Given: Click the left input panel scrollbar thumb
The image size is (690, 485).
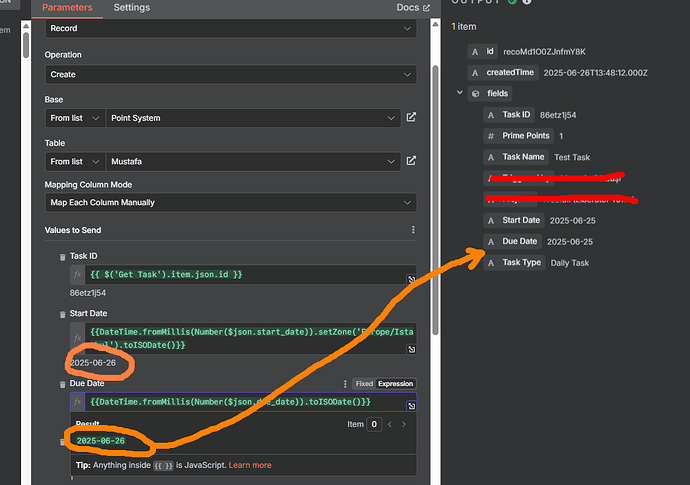Looking at the screenshot, I should (x=26, y=44).
